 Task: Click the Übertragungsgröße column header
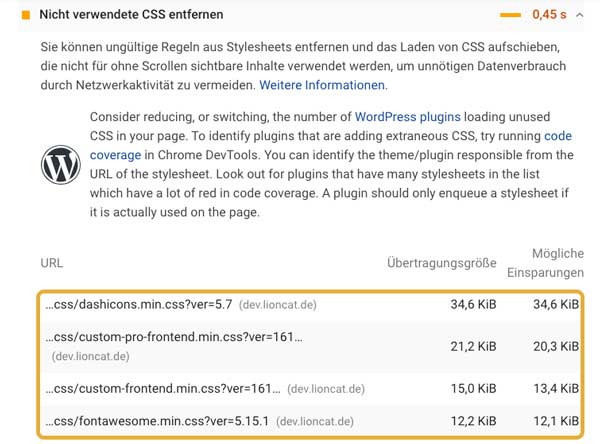pyautogui.click(x=442, y=263)
